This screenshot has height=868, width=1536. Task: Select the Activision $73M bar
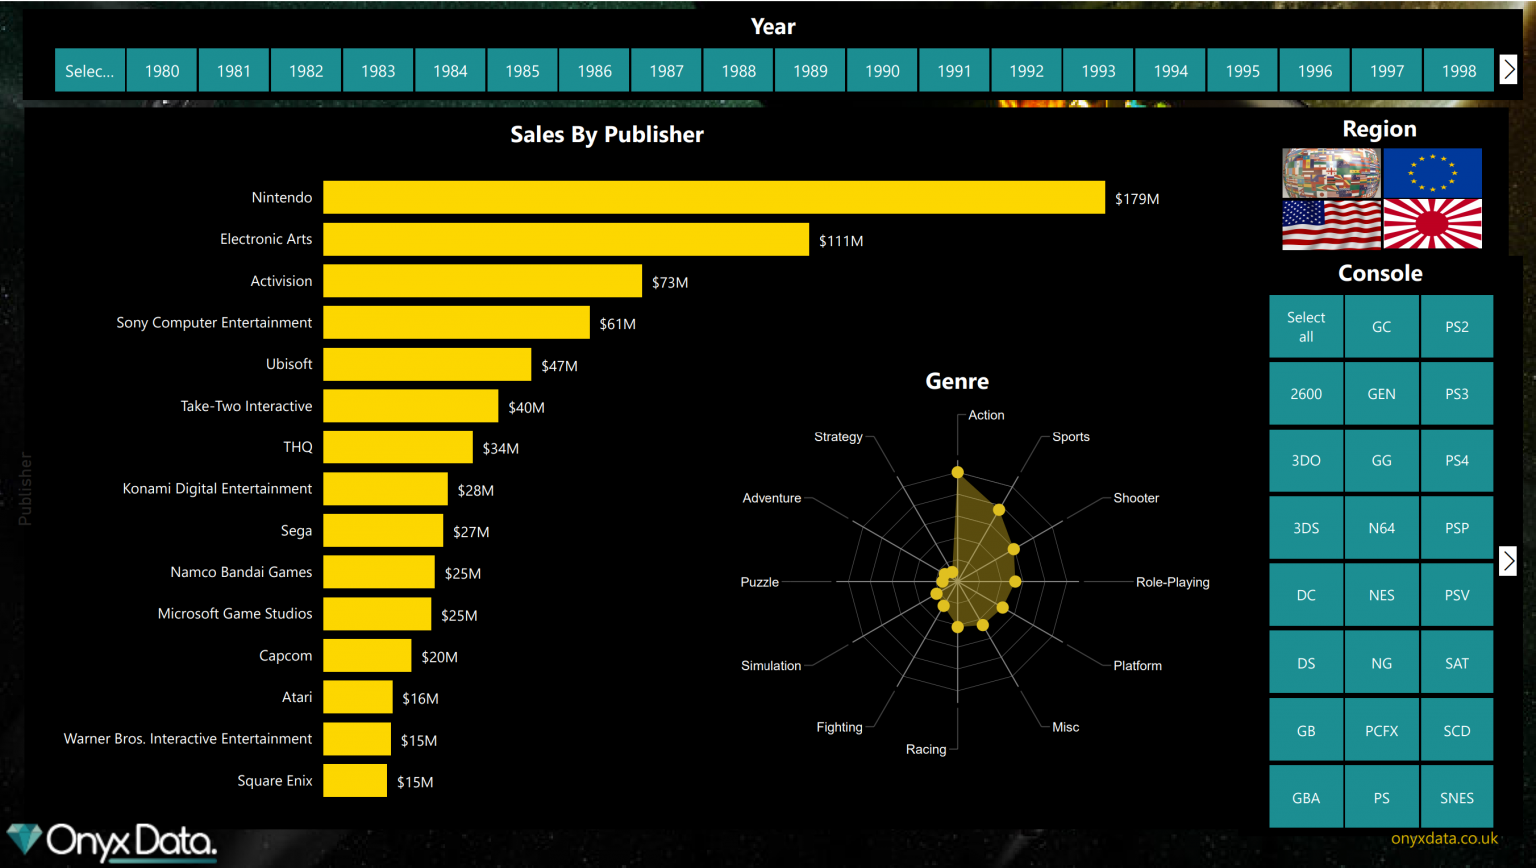pyautogui.click(x=482, y=281)
